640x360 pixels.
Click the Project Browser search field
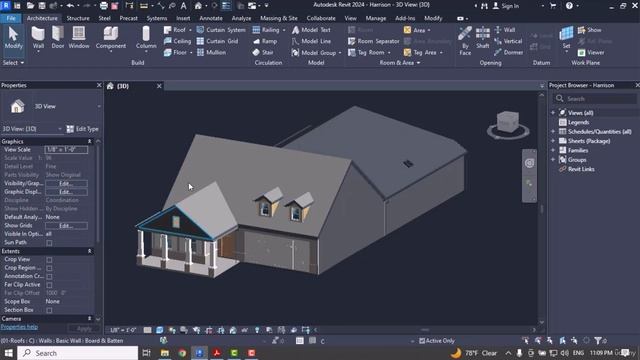point(595,99)
